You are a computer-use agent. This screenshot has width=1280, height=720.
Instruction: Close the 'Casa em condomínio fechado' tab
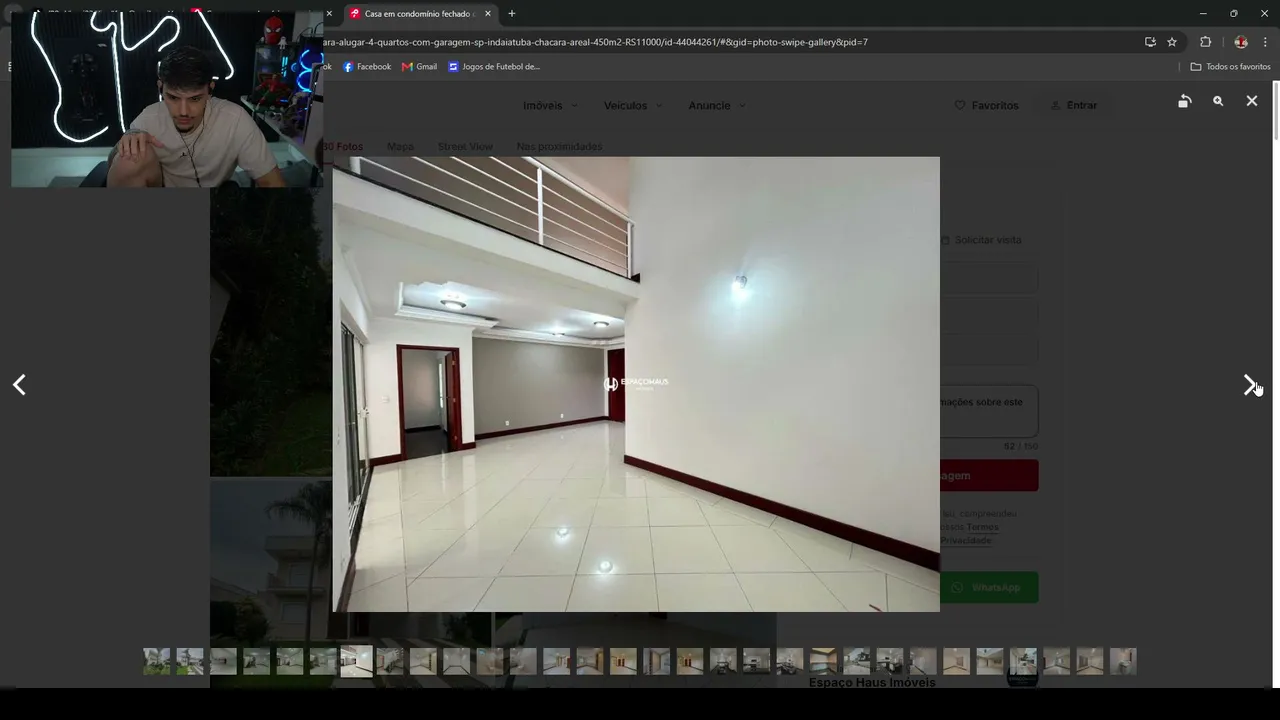click(x=488, y=14)
